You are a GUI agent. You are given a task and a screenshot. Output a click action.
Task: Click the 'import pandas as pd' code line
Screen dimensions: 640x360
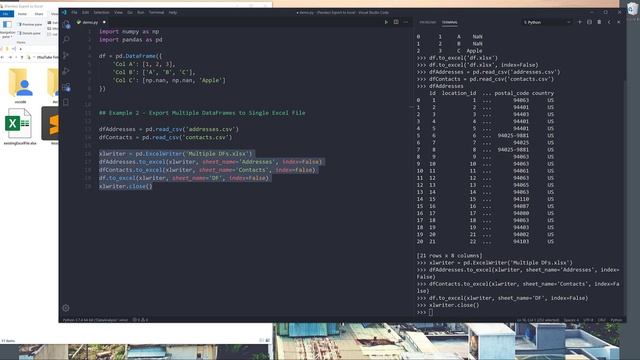(x=131, y=40)
